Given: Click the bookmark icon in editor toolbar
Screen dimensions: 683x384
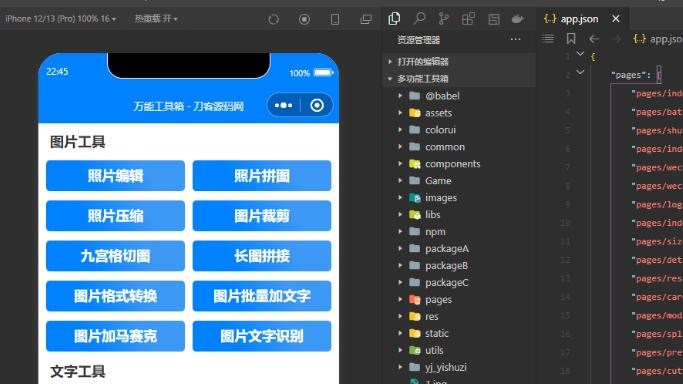Looking at the screenshot, I should (571, 39).
